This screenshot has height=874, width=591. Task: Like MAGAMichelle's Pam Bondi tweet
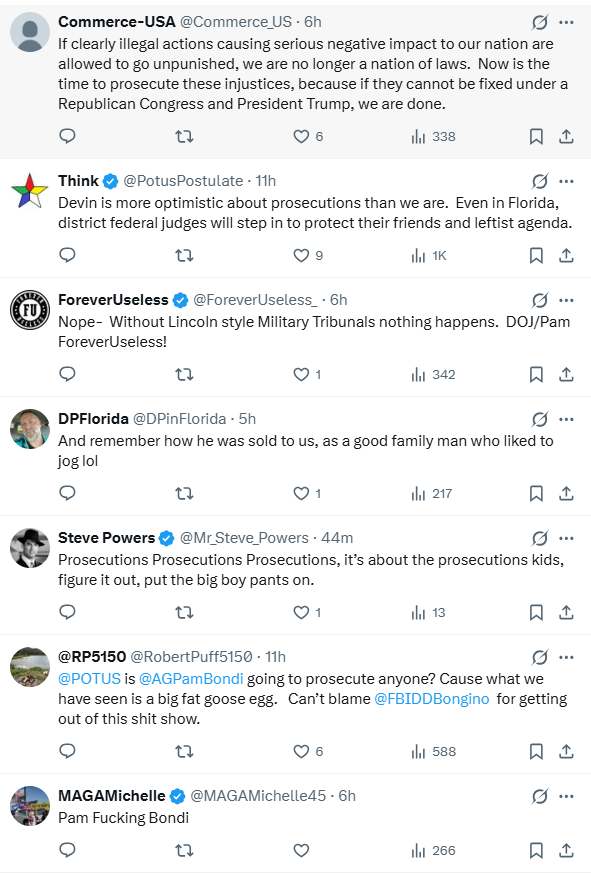tap(301, 850)
